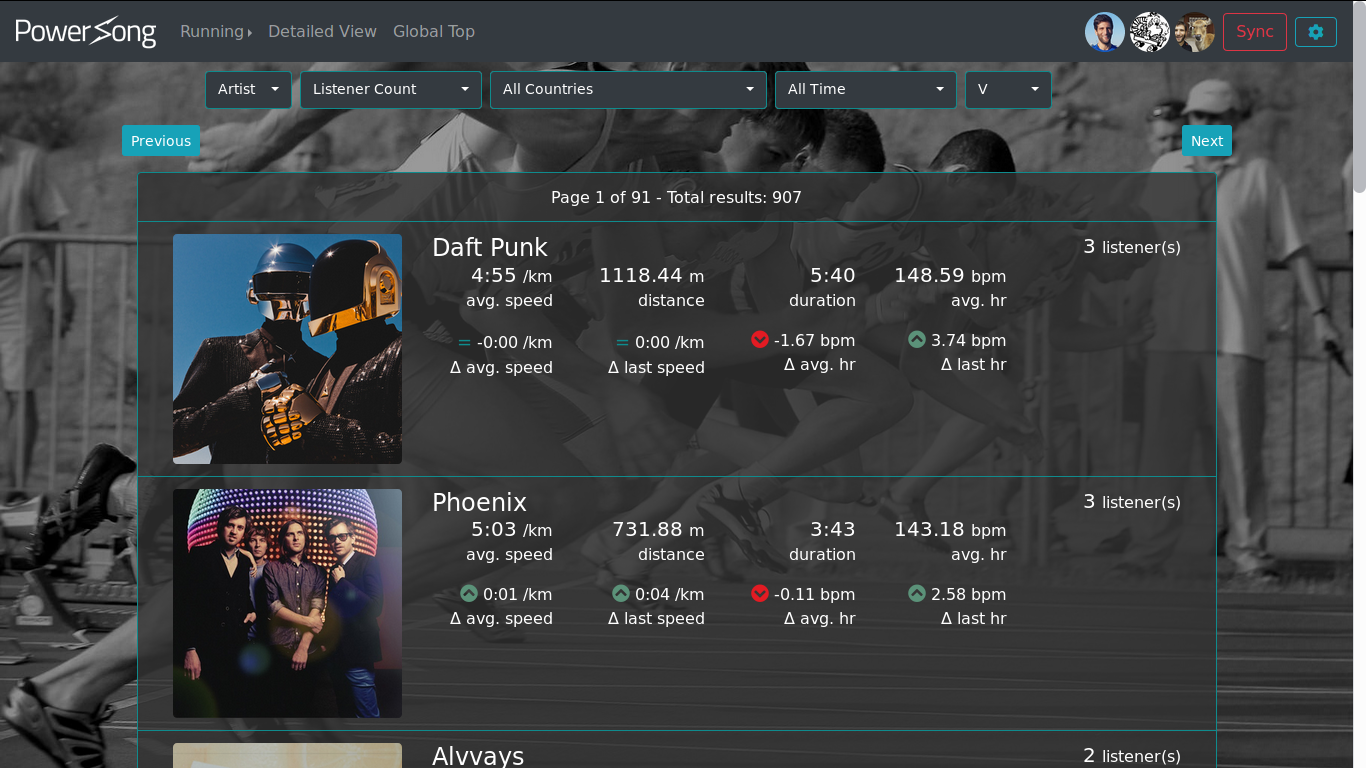The height and width of the screenshot is (768, 1366).
Task: Go to the Previous page
Action: point(161,141)
